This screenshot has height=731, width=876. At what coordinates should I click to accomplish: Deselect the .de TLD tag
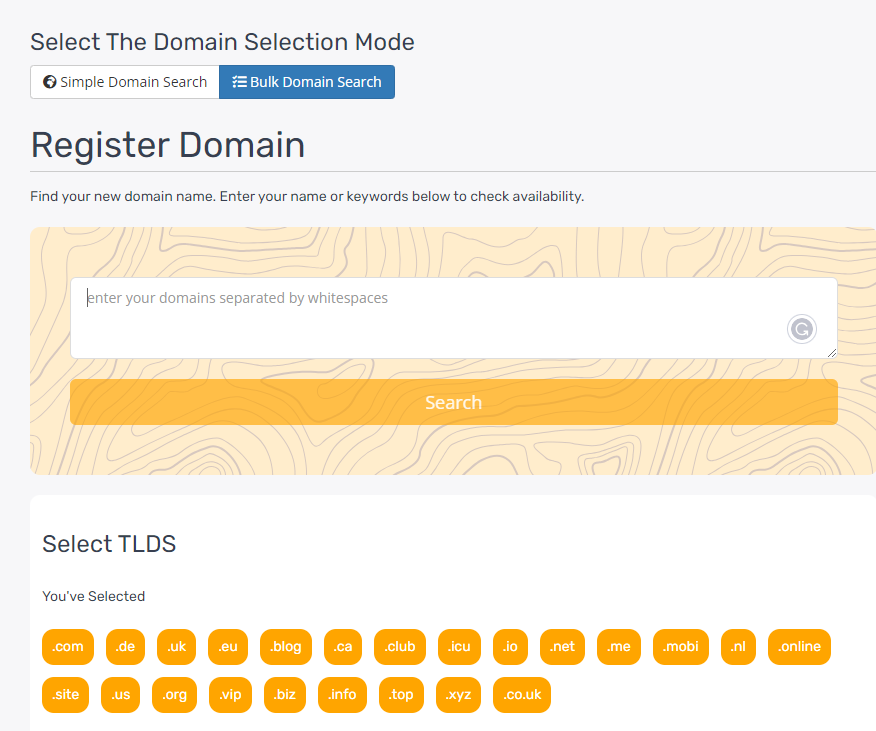pyautogui.click(x=125, y=647)
